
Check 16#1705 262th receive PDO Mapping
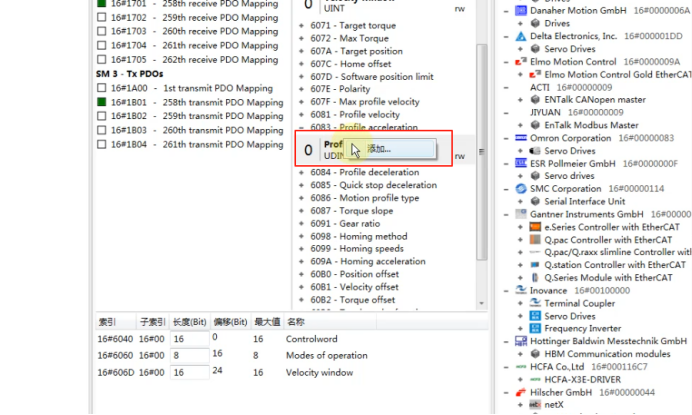[x=102, y=60]
